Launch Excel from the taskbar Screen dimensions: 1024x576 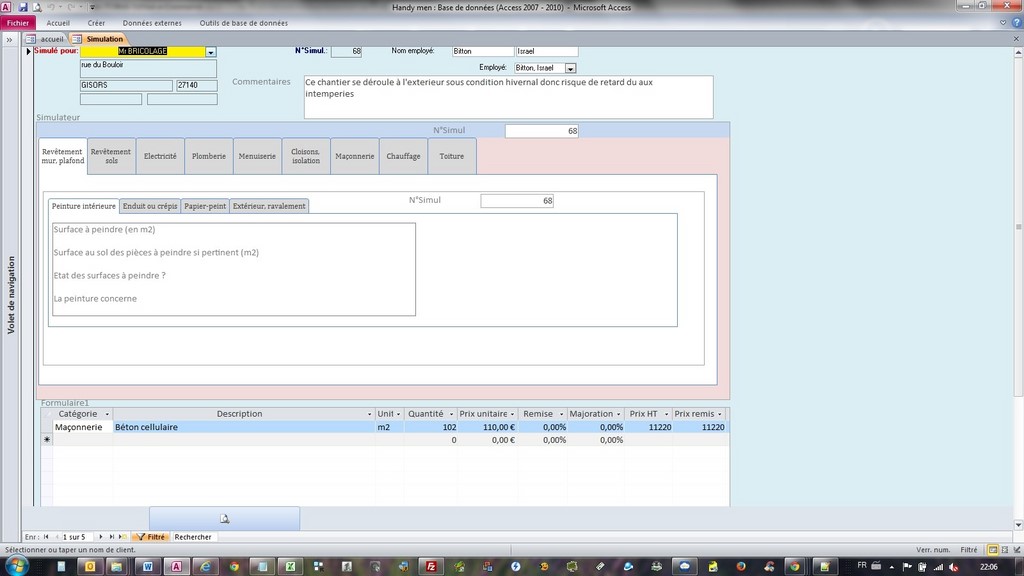290,567
